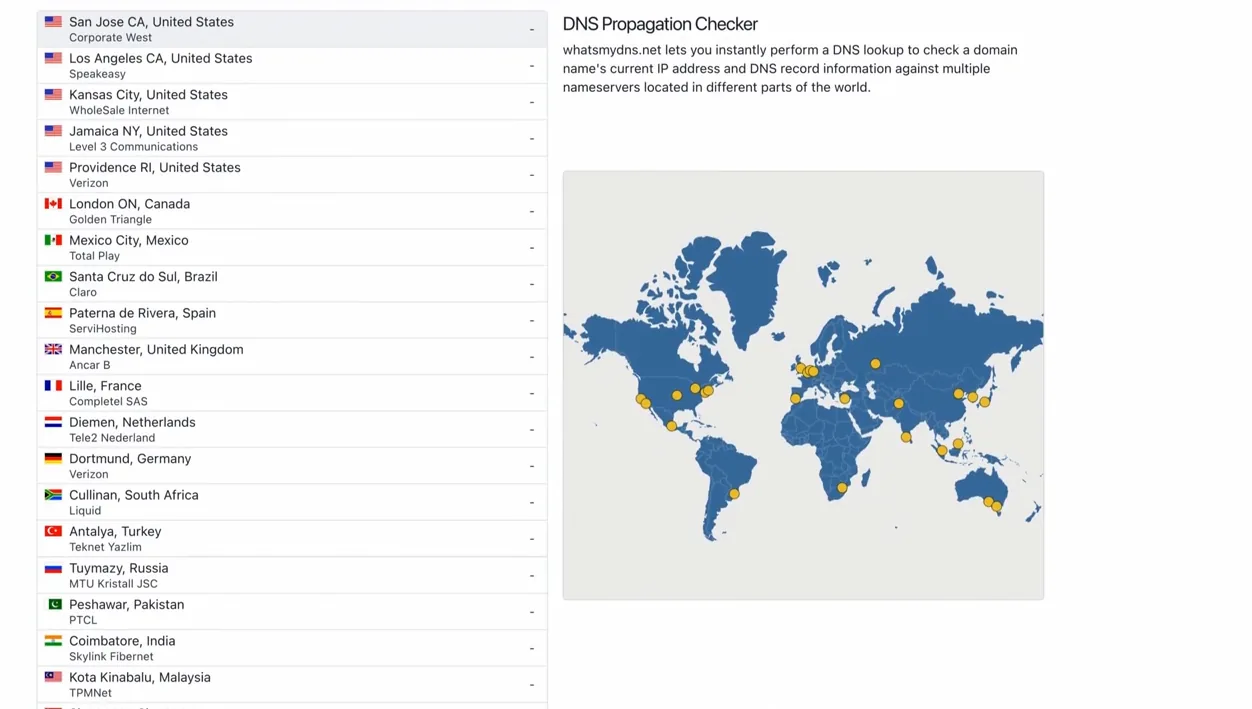Viewport: 1252px width, 709px height.
Task: Click the Malaysia flag beside Kota Kinabalu
Action: (53, 677)
